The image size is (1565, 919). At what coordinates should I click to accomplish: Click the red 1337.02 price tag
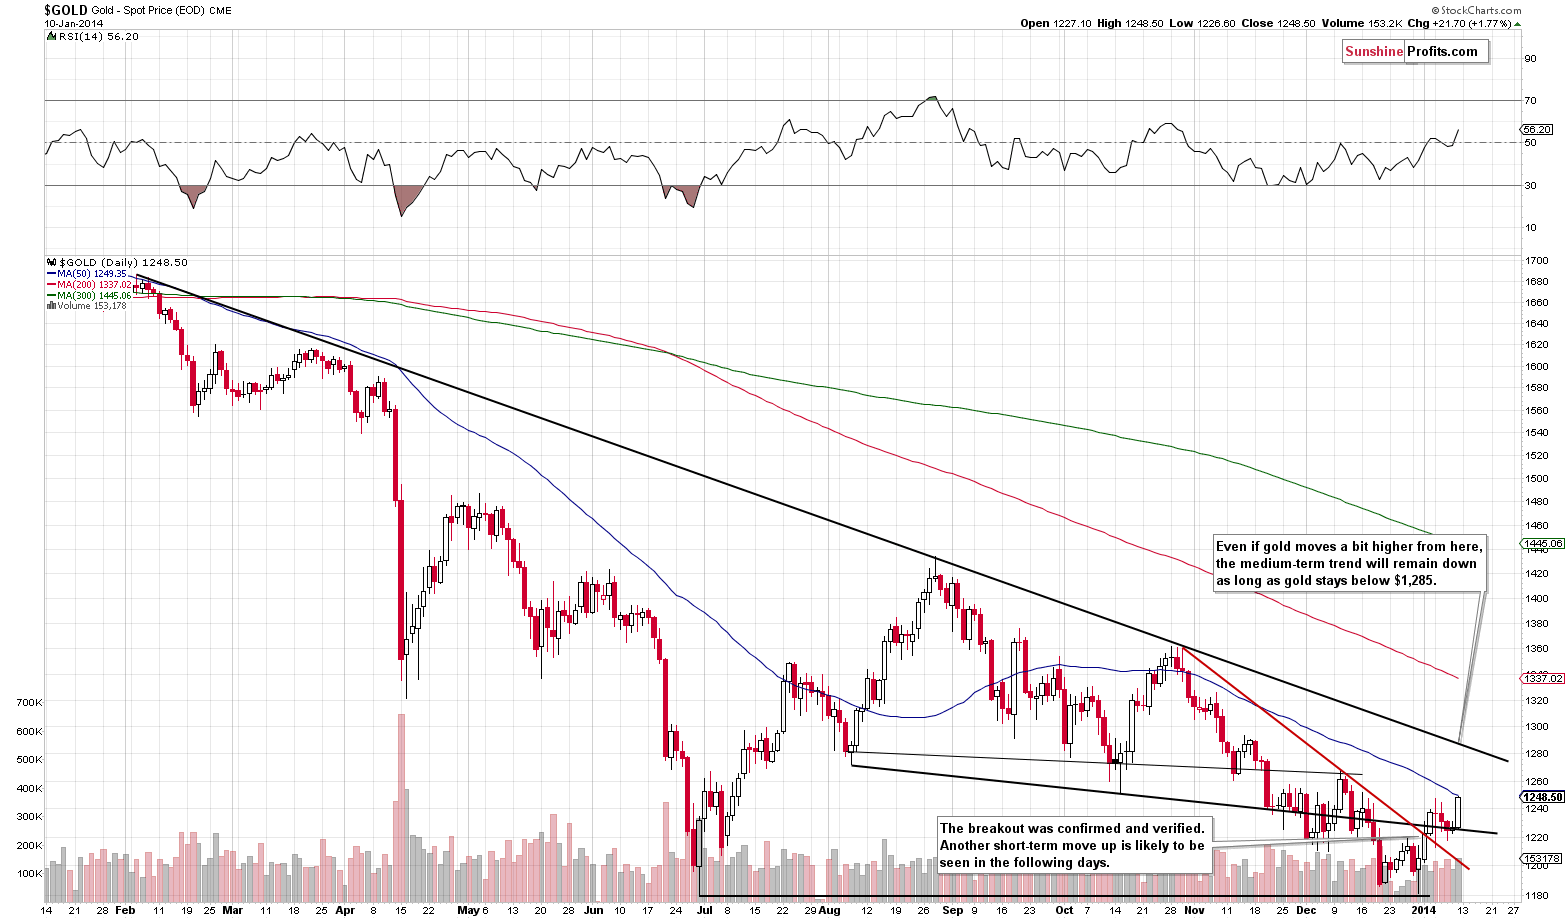1542,678
